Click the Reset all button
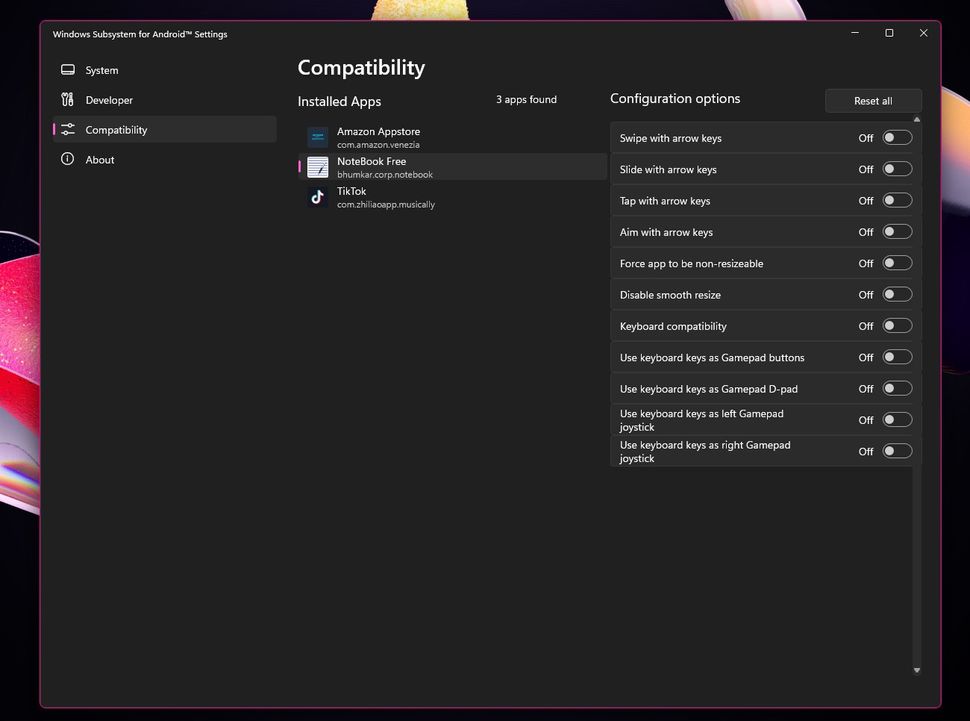The image size is (970, 721). pos(872,100)
